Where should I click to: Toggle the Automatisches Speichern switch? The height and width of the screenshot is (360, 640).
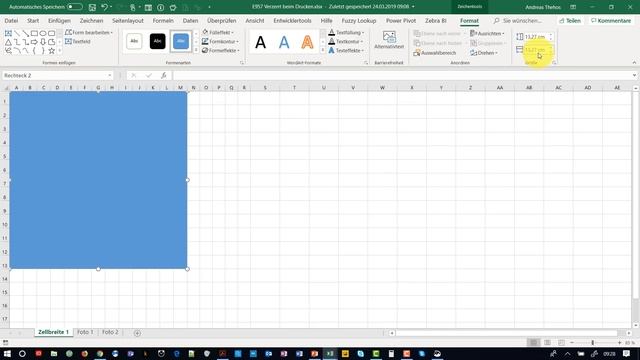75,7
